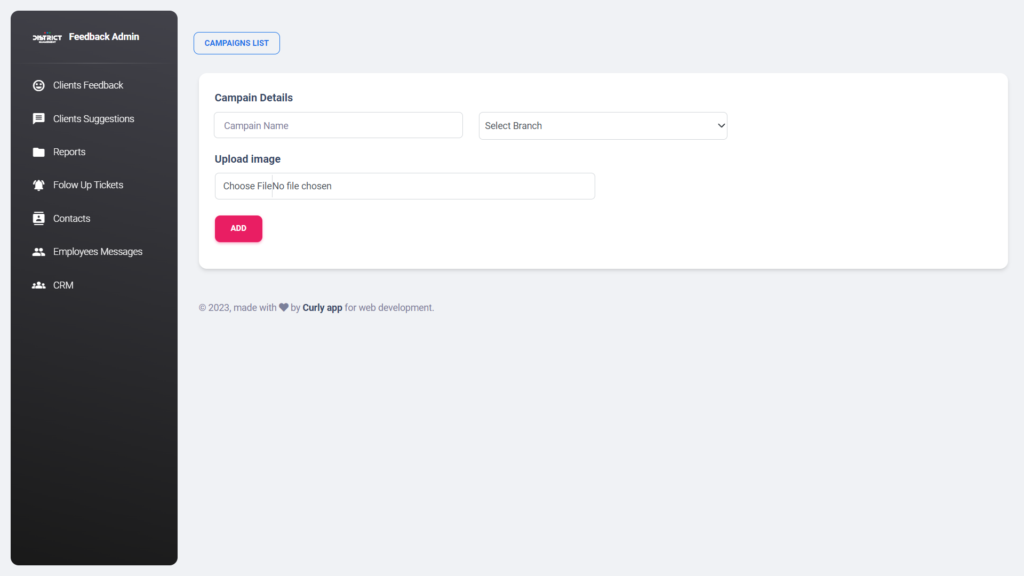Go to the Reports page label
The image size is (1024, 576).
tap(69, 152)
